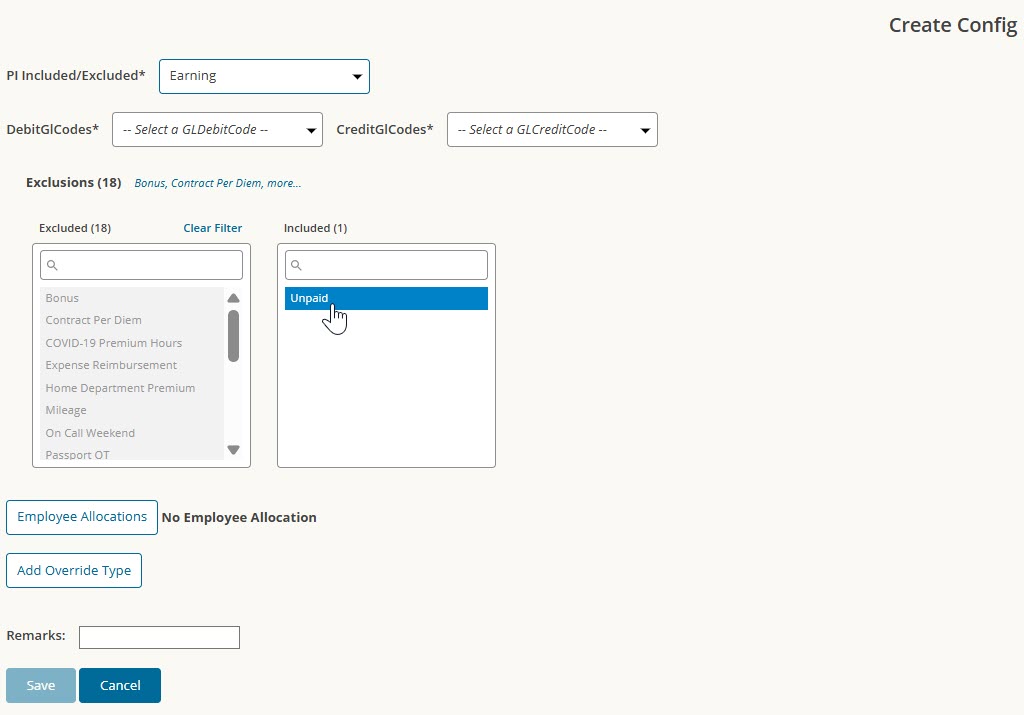Screen dimensions: 1024x715
Task: Click the Excluded list scroll down arrow
Action: [233, 449]
